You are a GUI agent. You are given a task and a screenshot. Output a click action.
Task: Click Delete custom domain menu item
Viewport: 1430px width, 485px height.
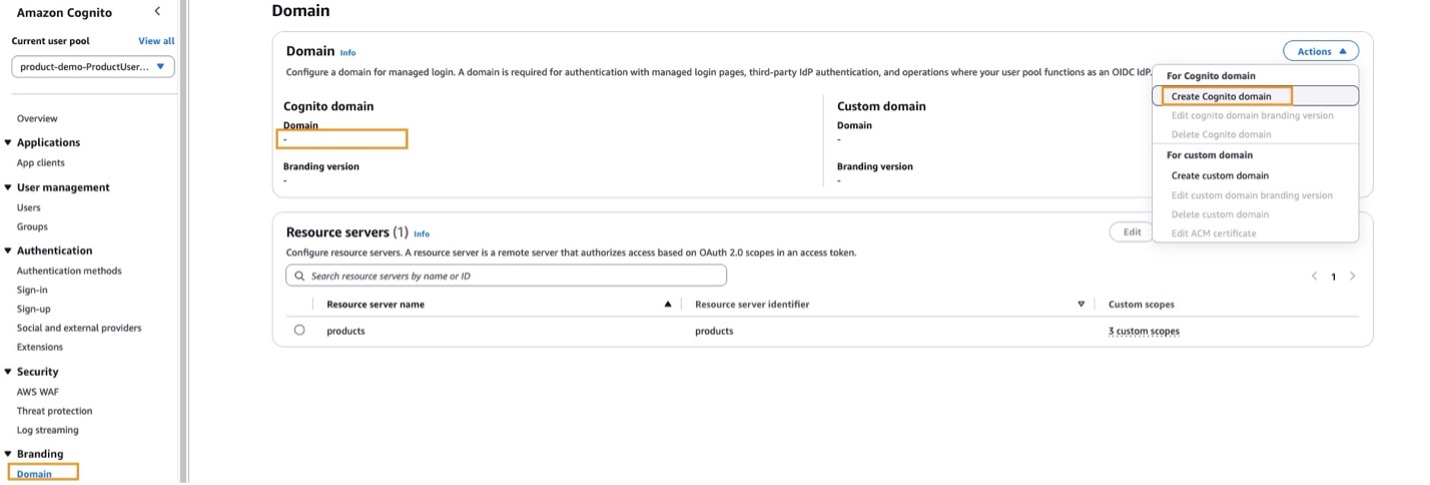[1220, 214]
